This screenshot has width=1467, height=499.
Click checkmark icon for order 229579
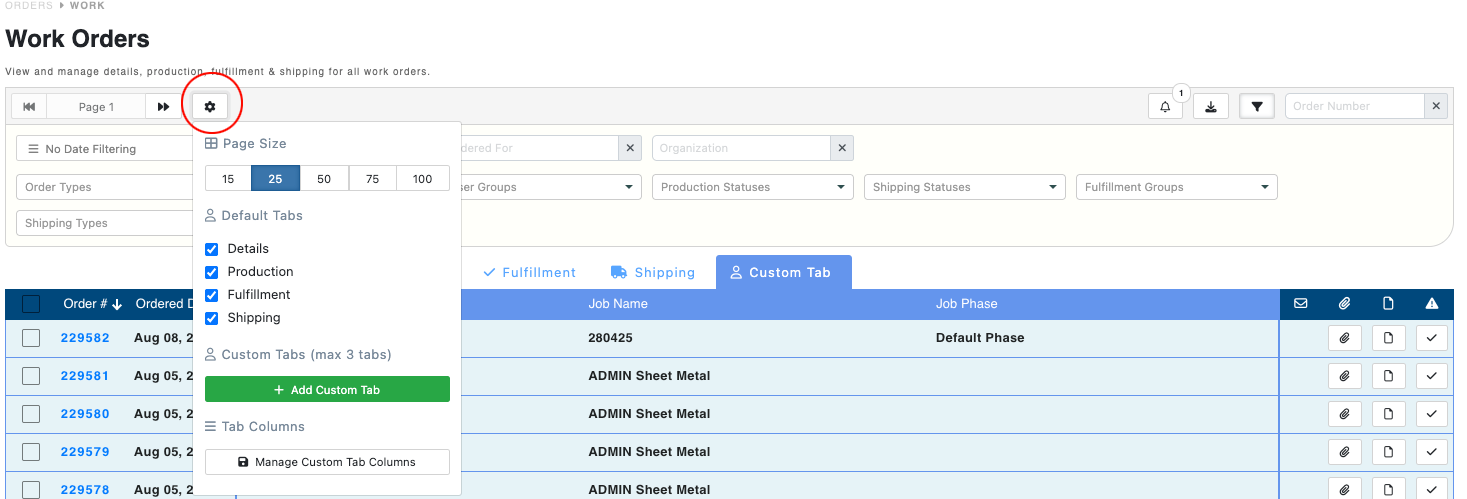pos(1432,452)
